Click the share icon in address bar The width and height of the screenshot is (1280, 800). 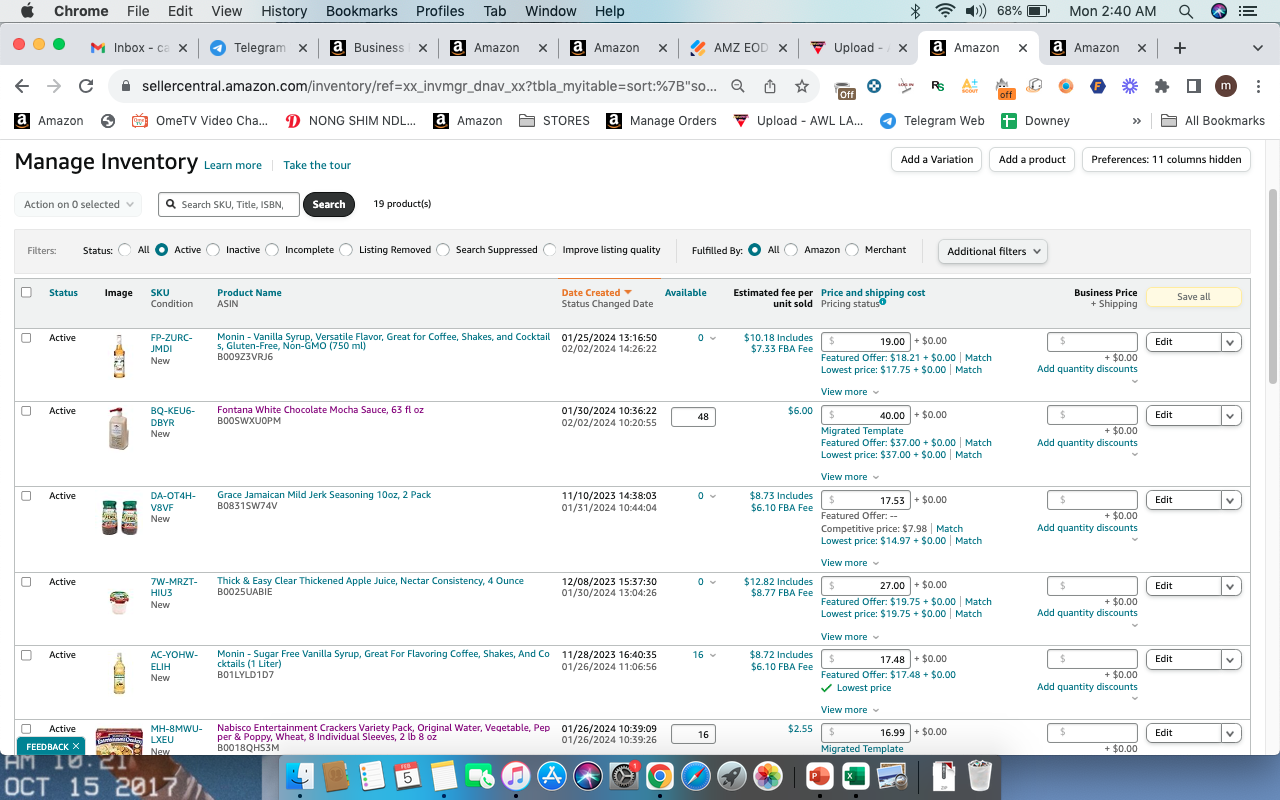pos(769,86)
